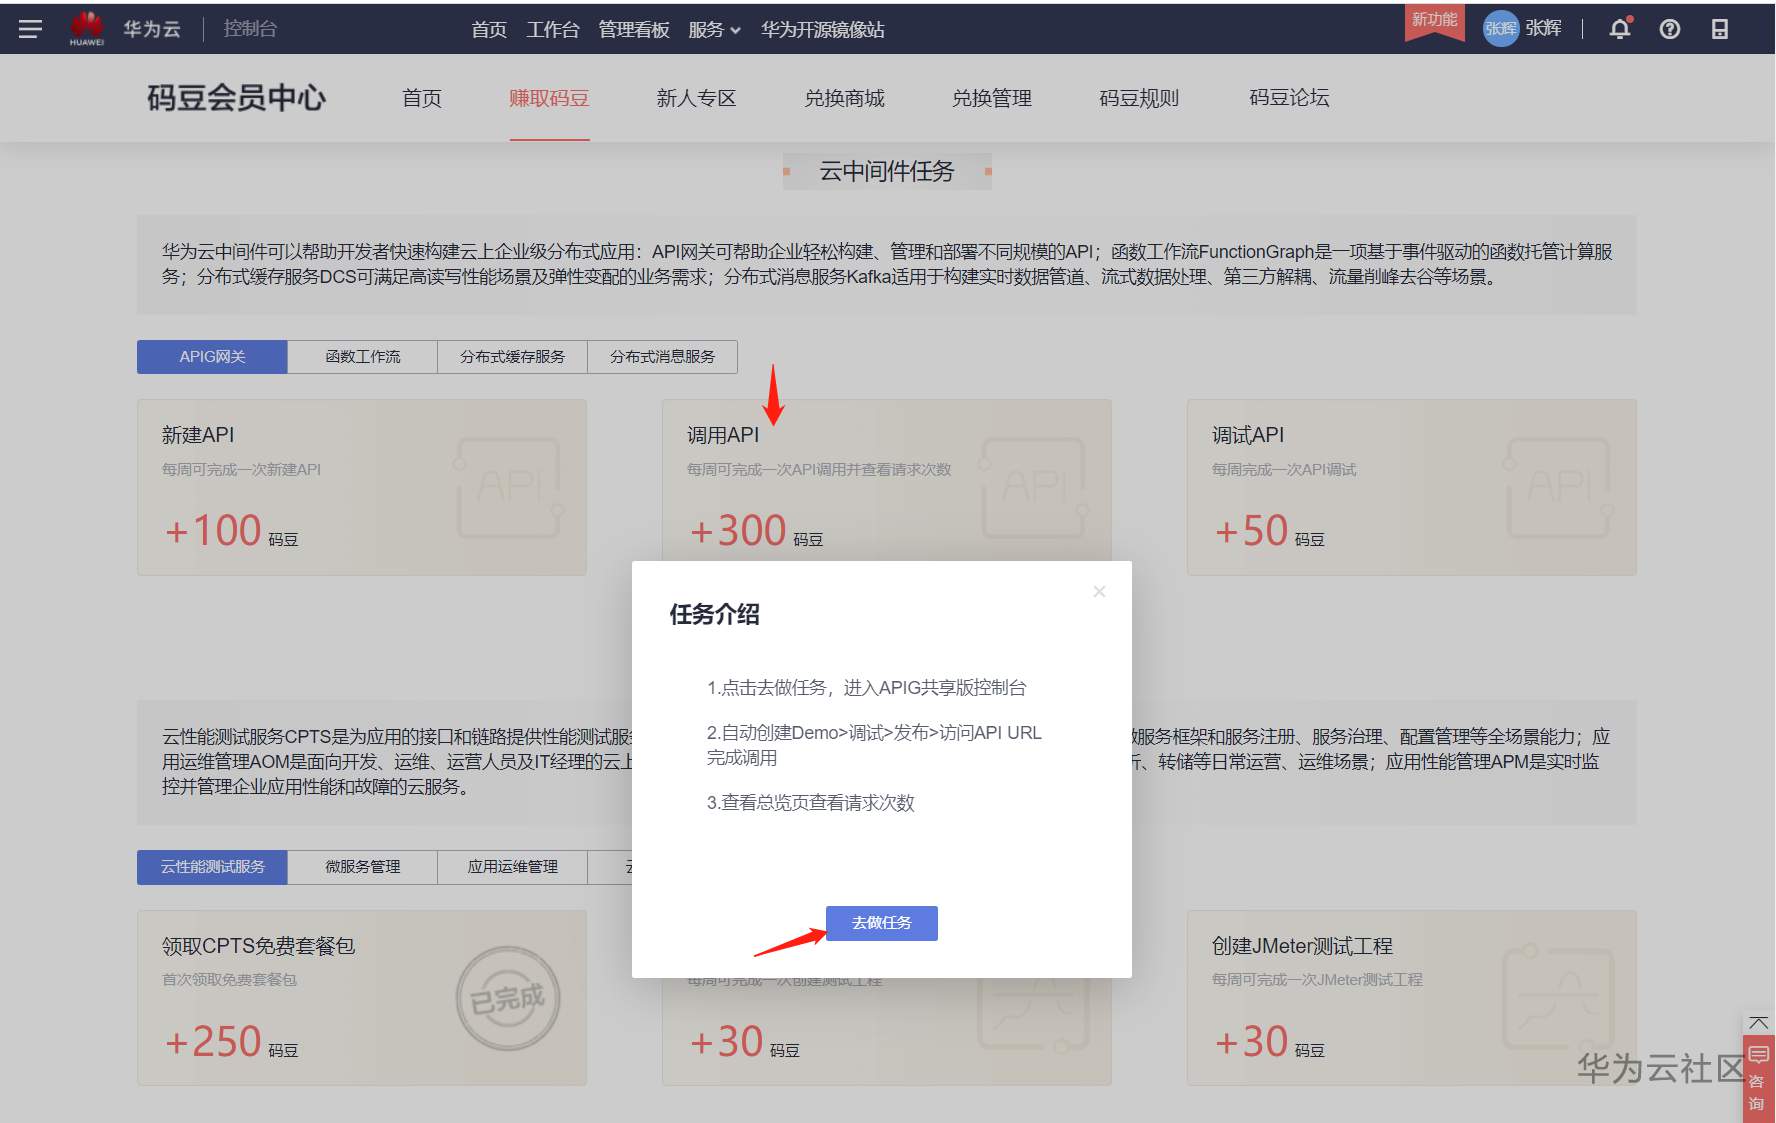Open 工作台 in the top bar
The image size is (1776, 1123).
(553, 30)
